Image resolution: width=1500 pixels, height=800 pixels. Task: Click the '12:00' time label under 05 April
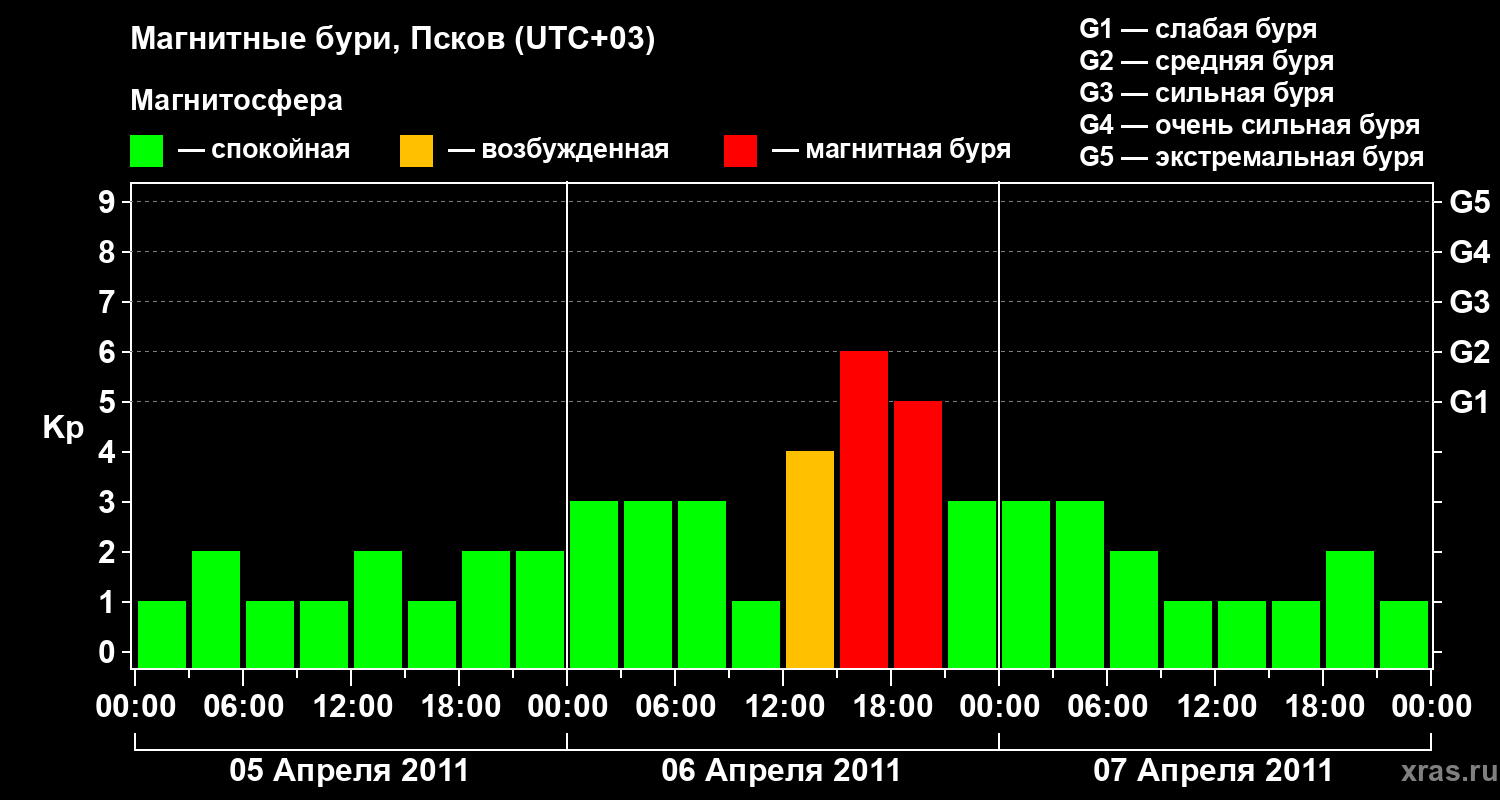[x=351, y=707]
